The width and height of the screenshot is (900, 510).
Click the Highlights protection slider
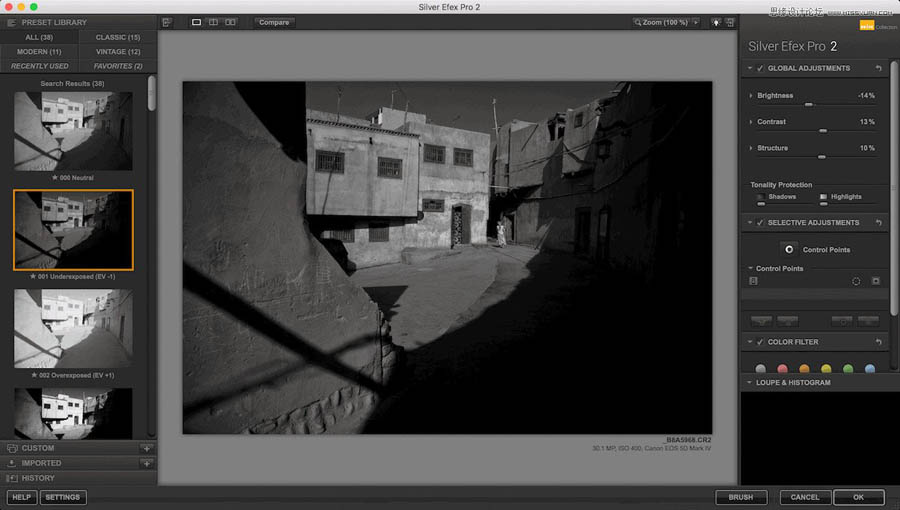824,204
